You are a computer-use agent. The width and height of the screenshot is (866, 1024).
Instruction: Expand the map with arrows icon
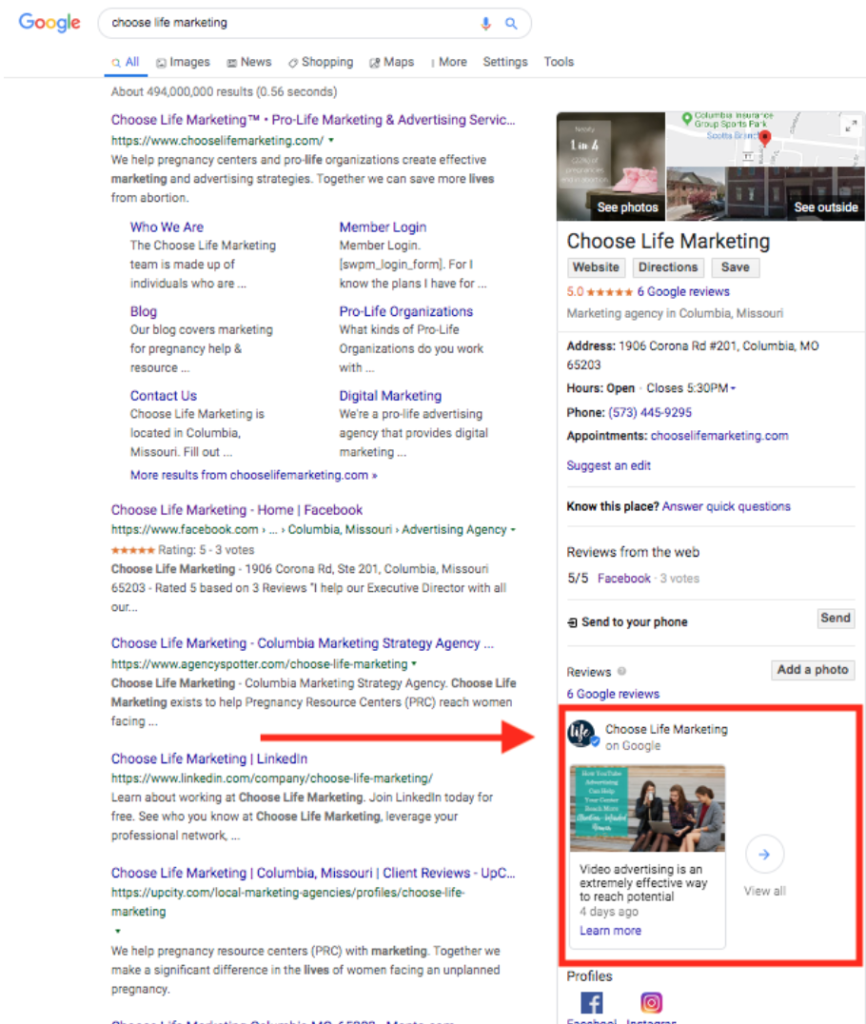(x=850, y=126)
